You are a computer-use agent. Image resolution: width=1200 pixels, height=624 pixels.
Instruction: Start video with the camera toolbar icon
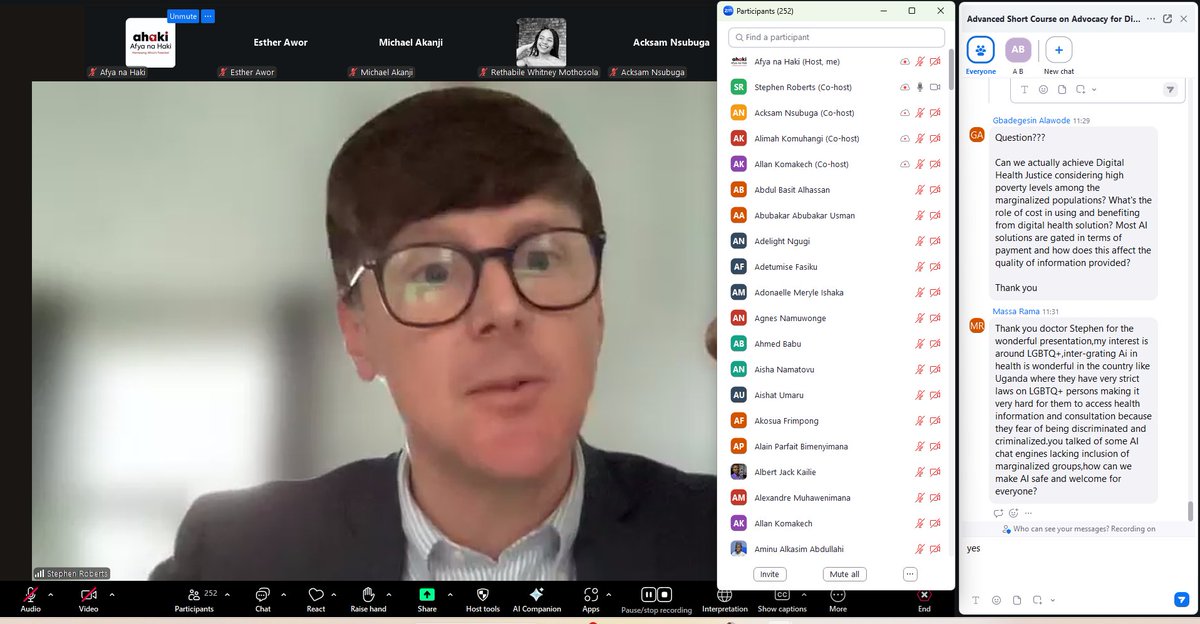click(88, 594)
